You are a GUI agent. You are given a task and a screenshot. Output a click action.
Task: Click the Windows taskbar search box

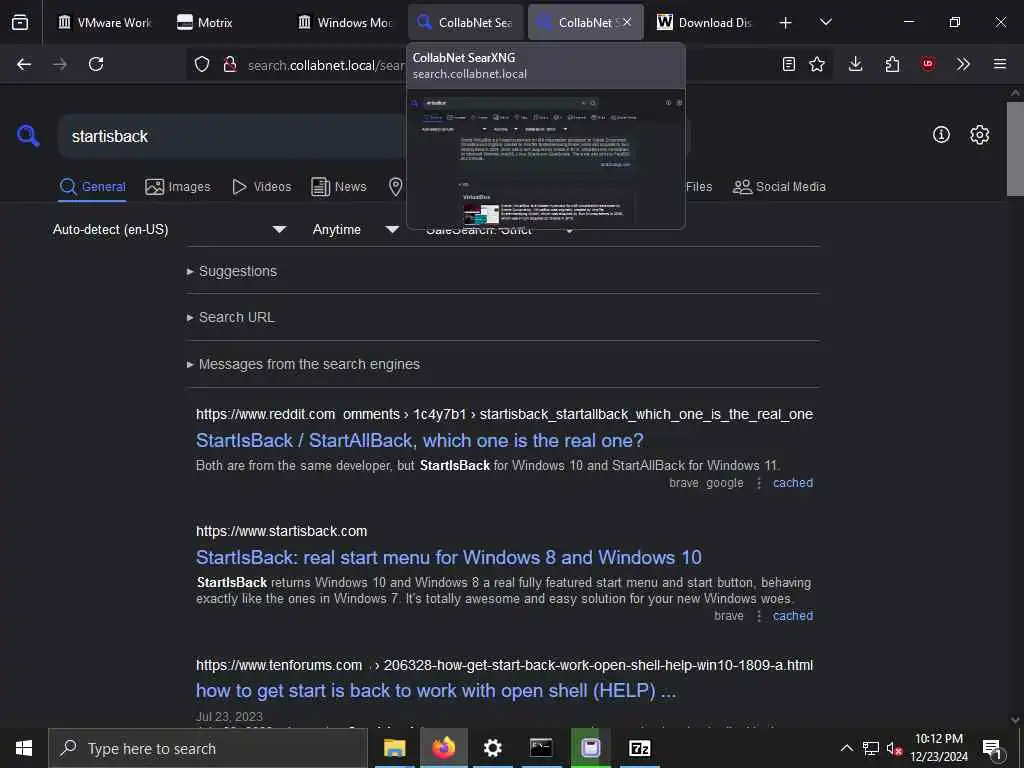pyautogui.click(x=208, y=748)
